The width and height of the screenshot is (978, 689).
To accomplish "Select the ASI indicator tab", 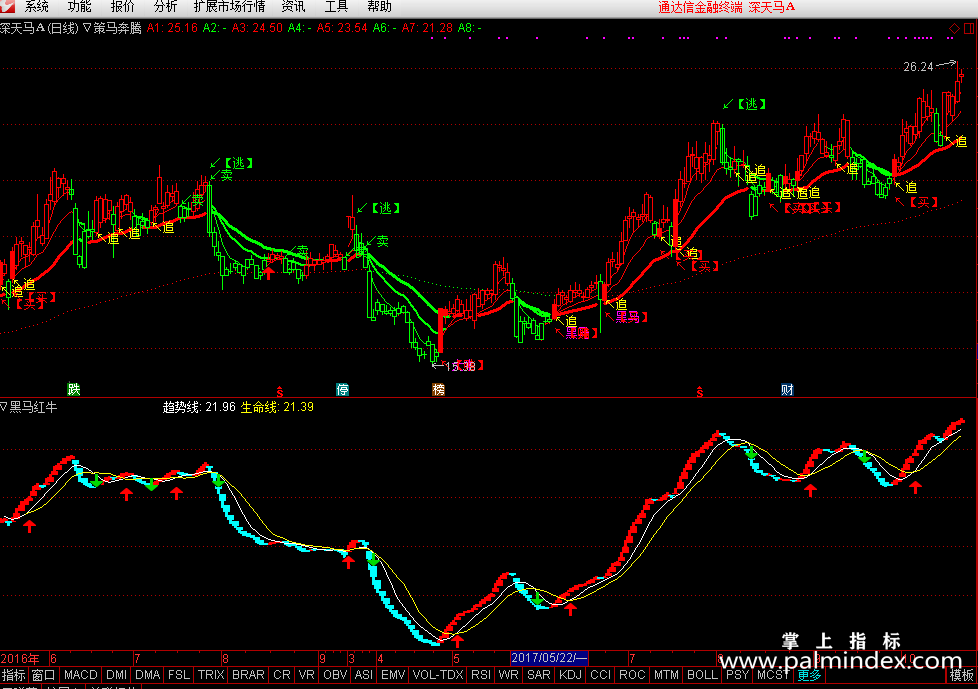I will point(364,675).
